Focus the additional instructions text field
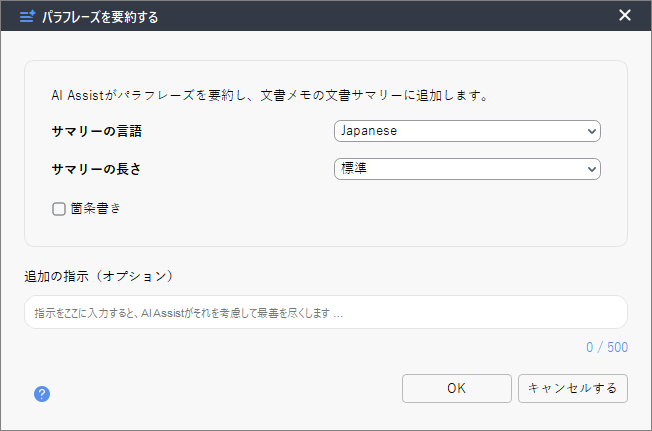 pos(326,312)
